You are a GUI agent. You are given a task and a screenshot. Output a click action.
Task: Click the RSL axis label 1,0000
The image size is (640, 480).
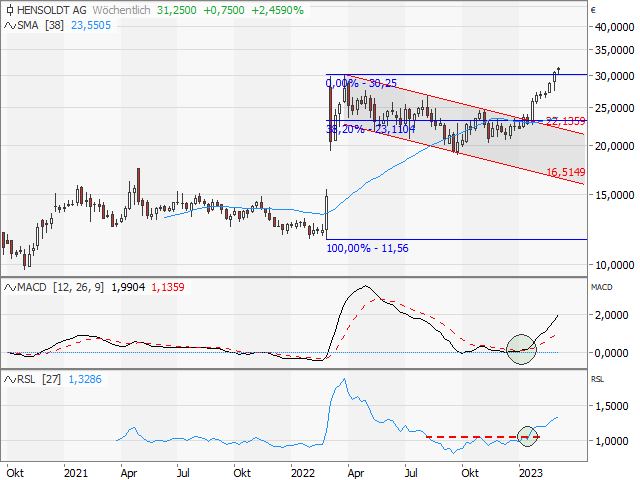[611, 441]
